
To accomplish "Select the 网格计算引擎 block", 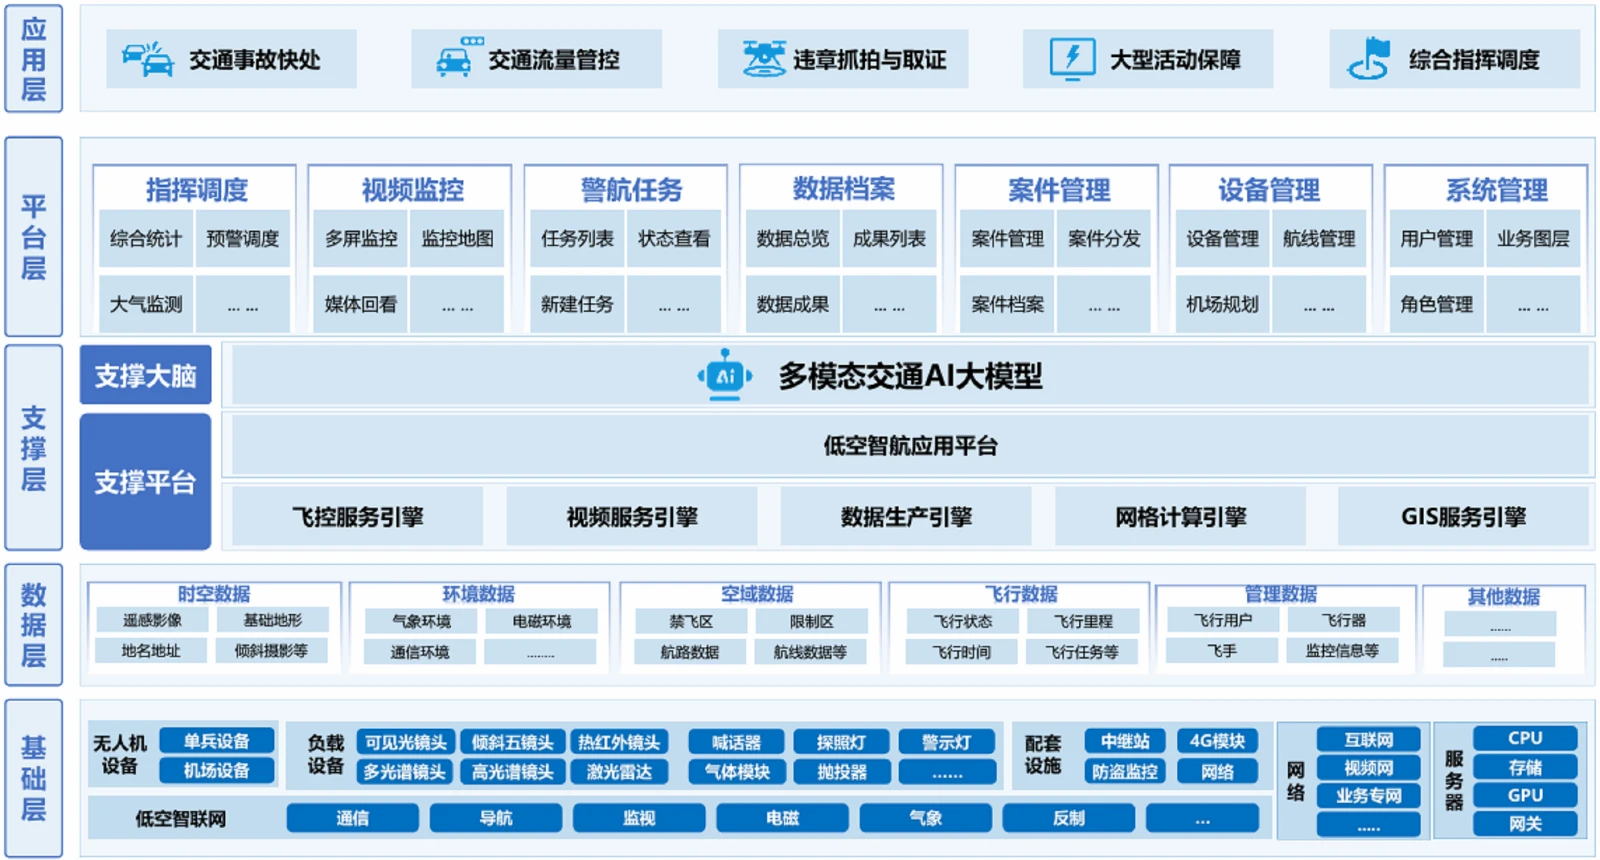I will (x=1180, y=517).
